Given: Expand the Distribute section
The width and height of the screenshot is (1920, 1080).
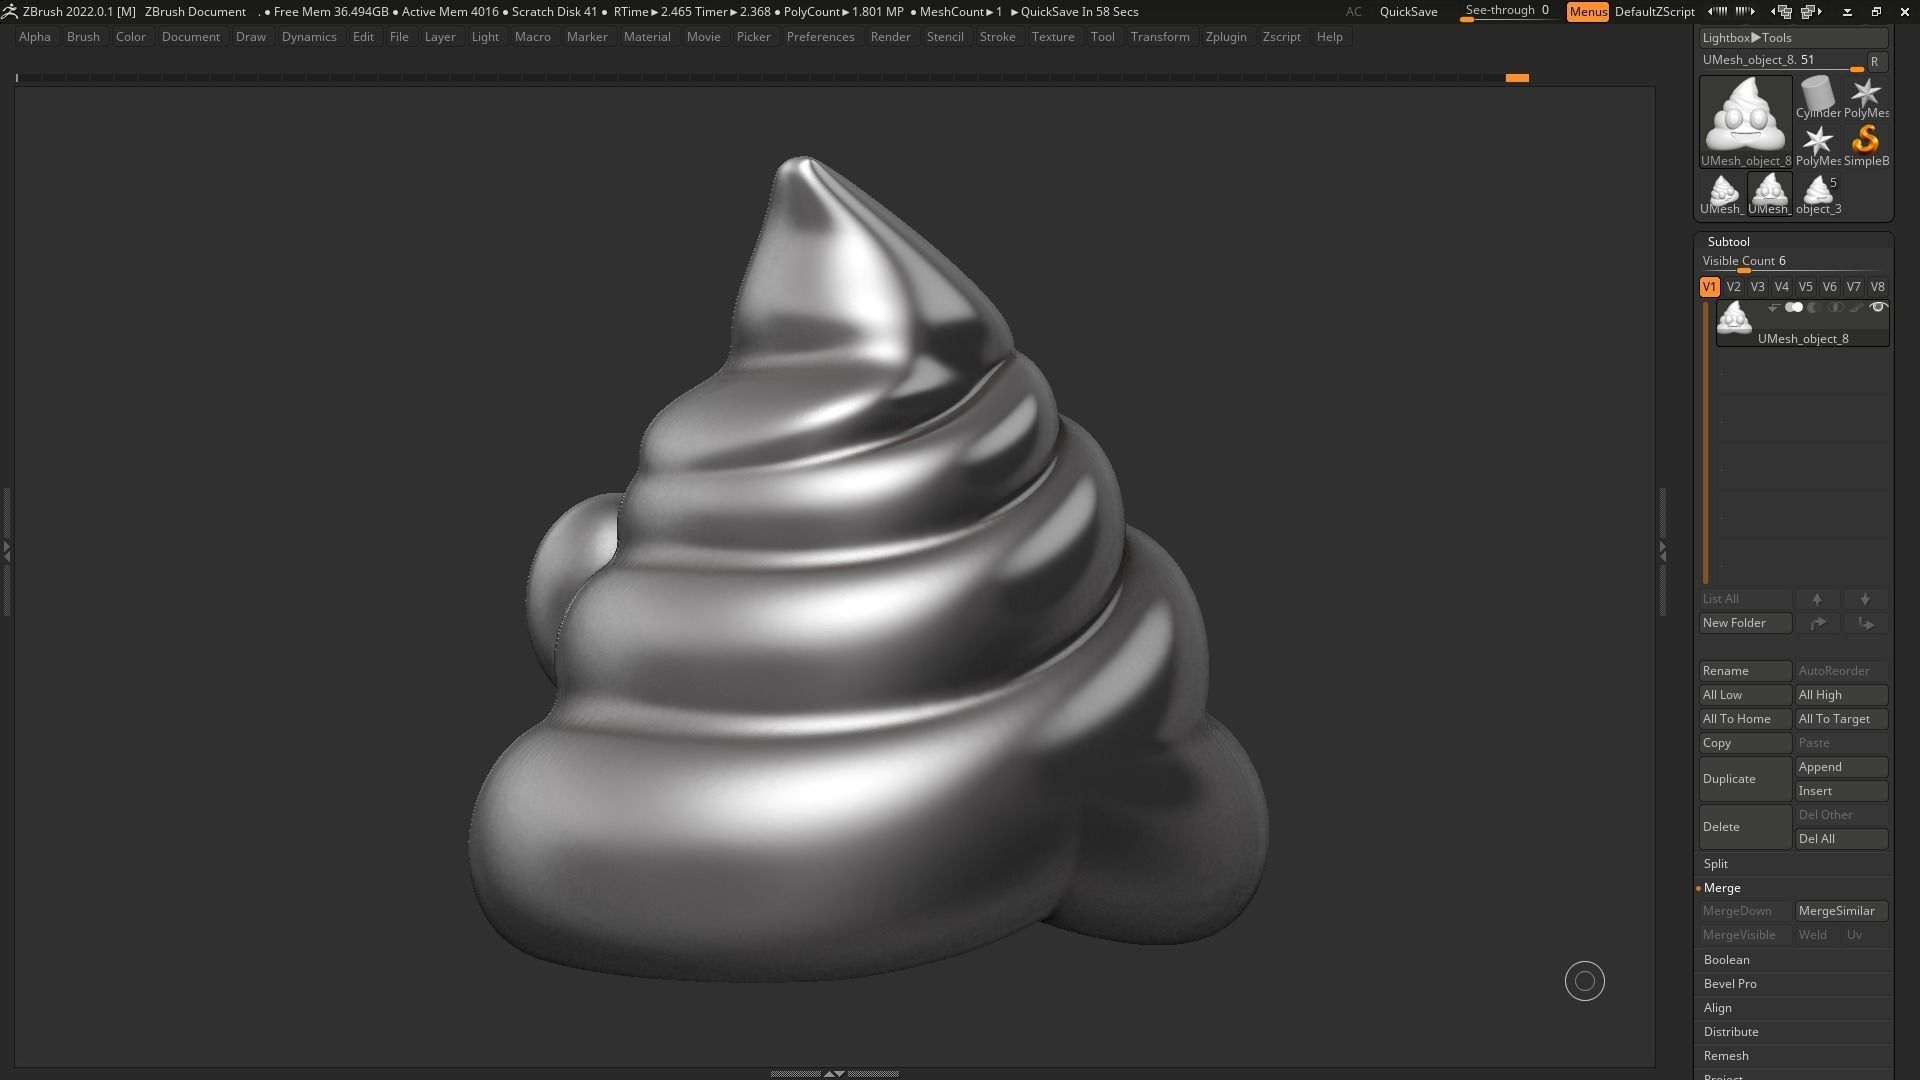Looking at the screenshot, I should (x=1731, y=1032).
